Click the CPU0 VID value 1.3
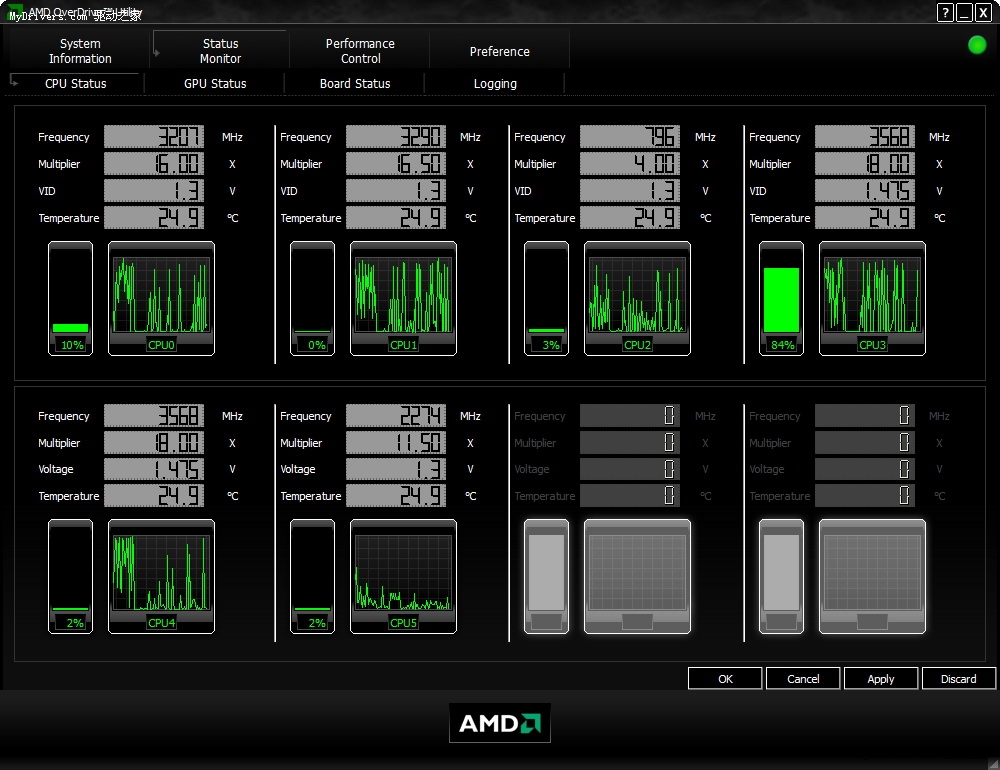The width and height of the screenshot is (1000, 770). pos(154,190)
